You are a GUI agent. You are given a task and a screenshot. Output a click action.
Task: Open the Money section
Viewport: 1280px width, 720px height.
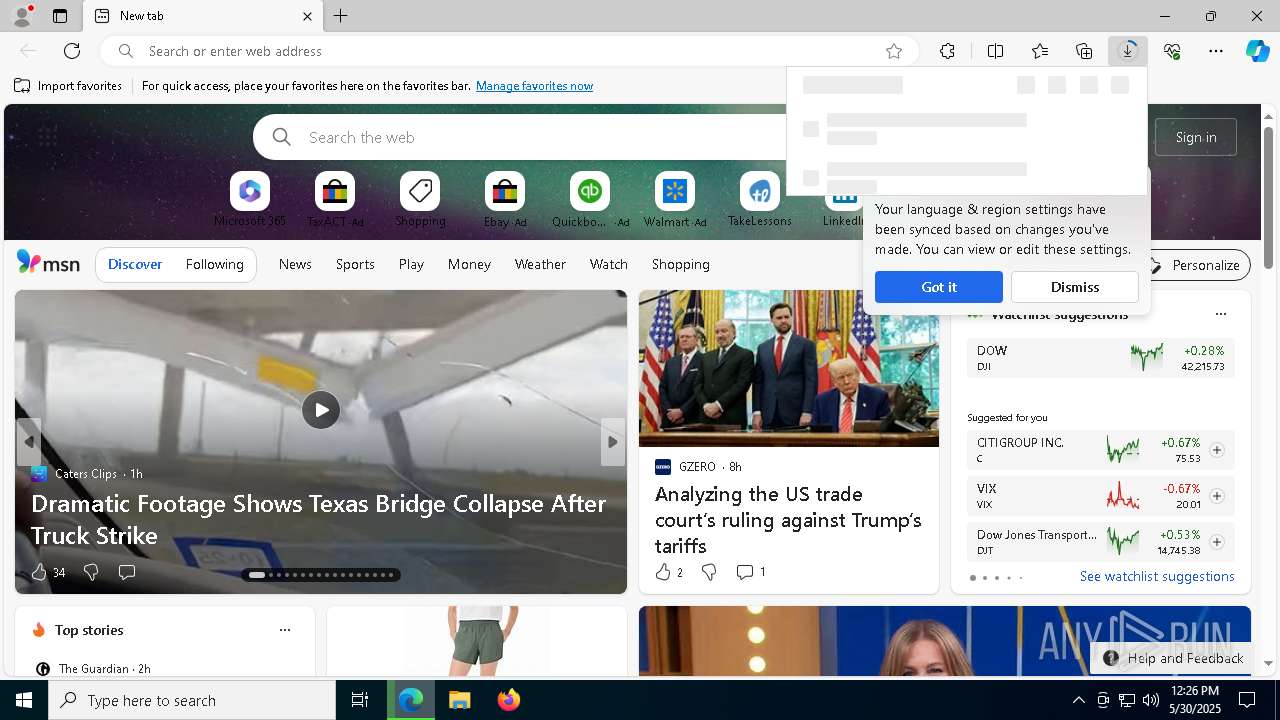[469, 264]
